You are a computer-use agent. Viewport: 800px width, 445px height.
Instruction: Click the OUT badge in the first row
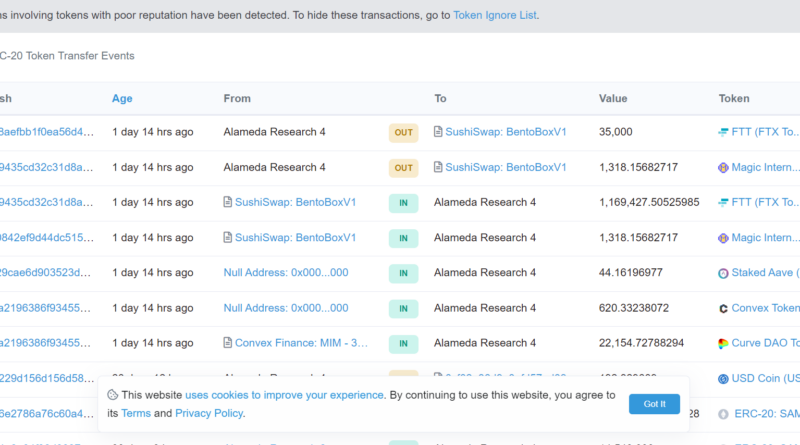(403, 132)
